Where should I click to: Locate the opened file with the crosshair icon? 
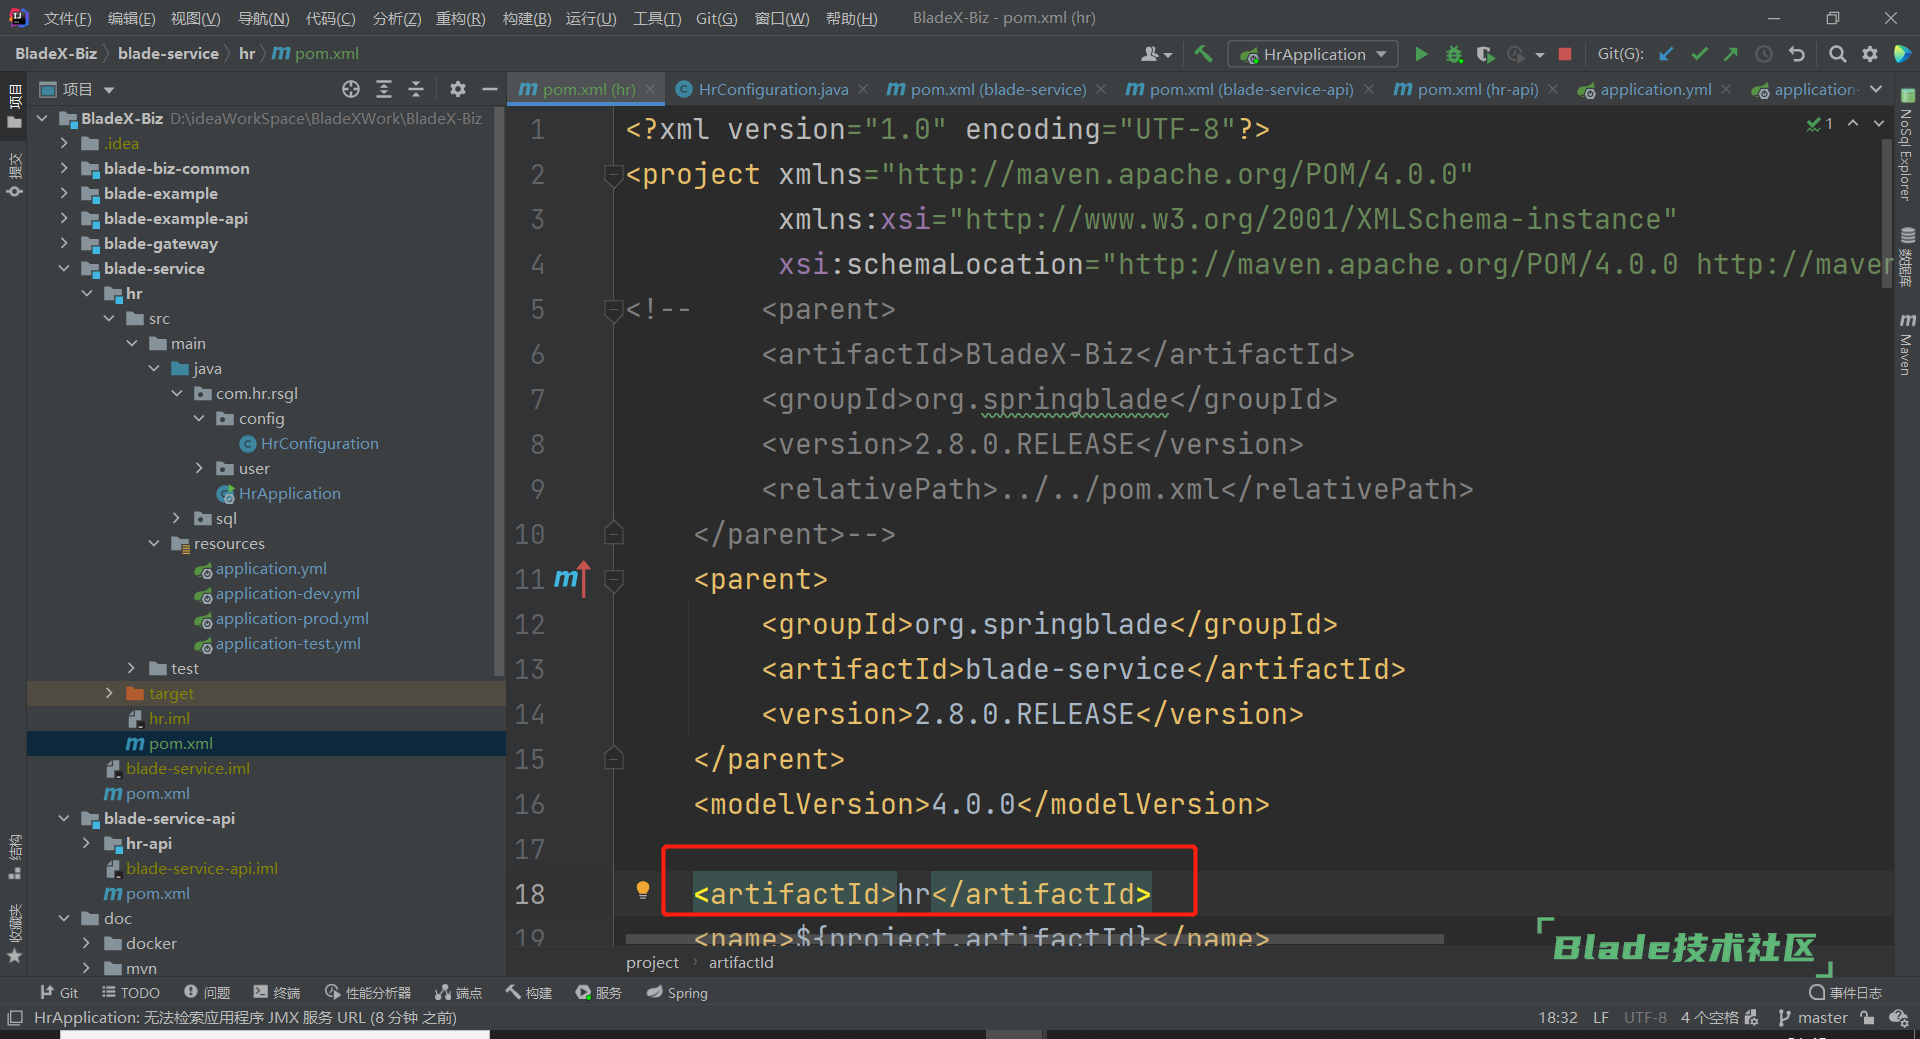351,89
